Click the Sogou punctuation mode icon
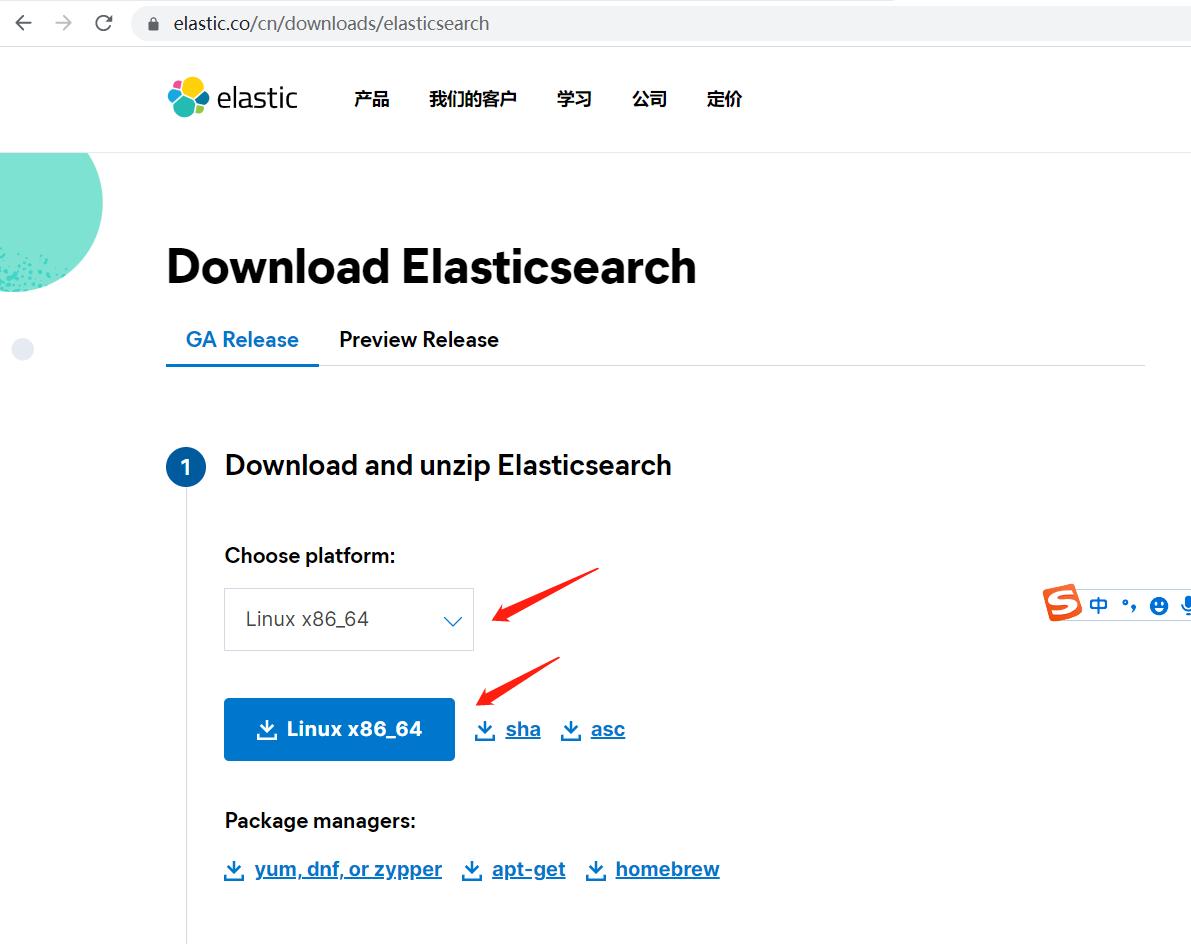Viewport: 1191px width, 944px height. [x=1129, y=605]
